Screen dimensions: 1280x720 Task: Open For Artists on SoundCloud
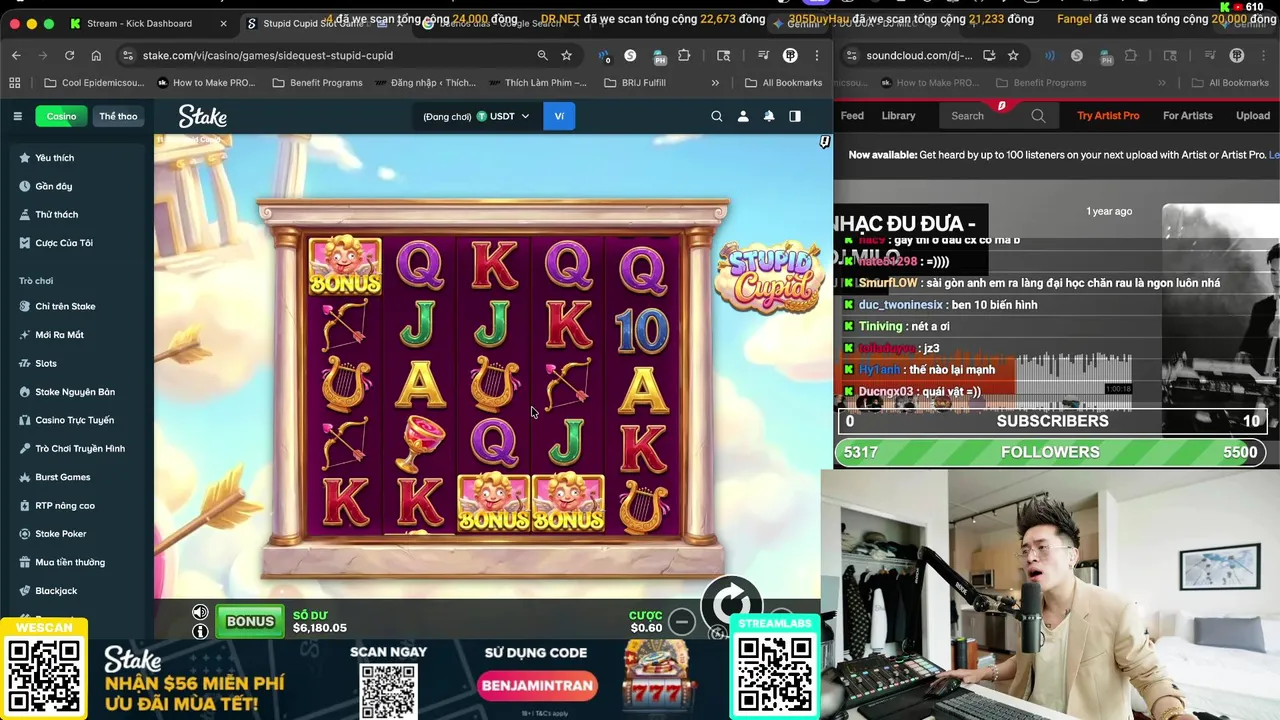(x=1187, y=116)
